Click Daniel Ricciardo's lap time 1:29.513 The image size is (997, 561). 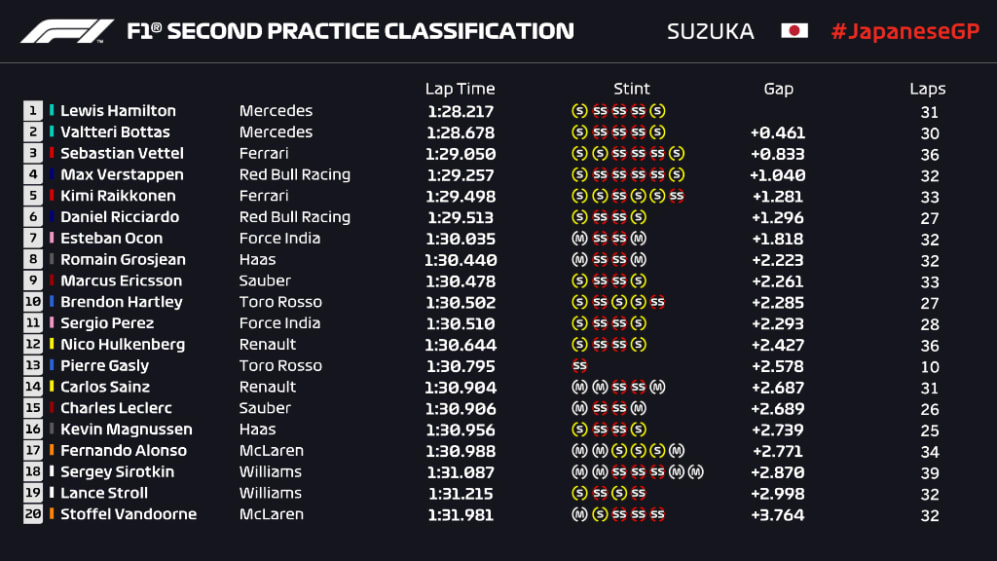click(460, 217)
